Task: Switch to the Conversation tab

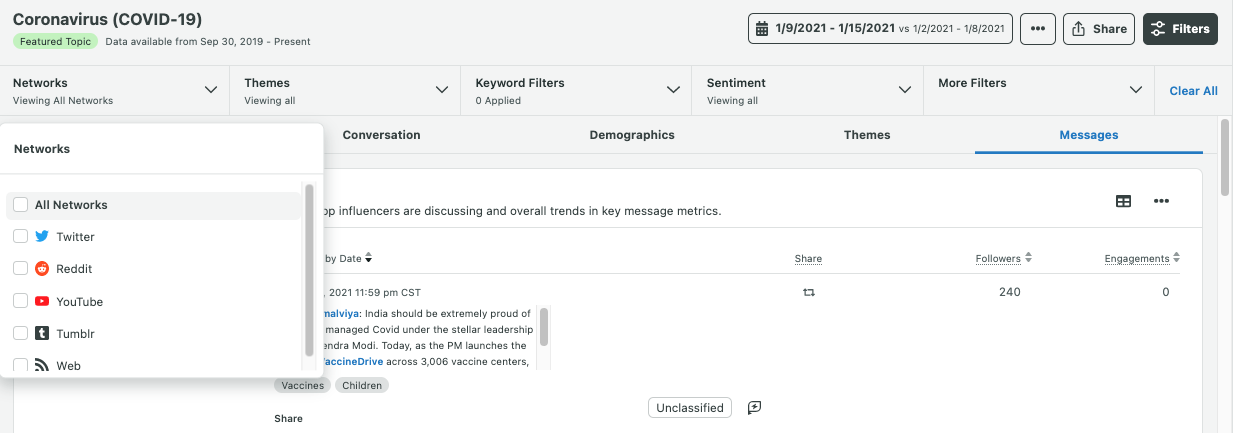Action: click(x=381, y=135)
